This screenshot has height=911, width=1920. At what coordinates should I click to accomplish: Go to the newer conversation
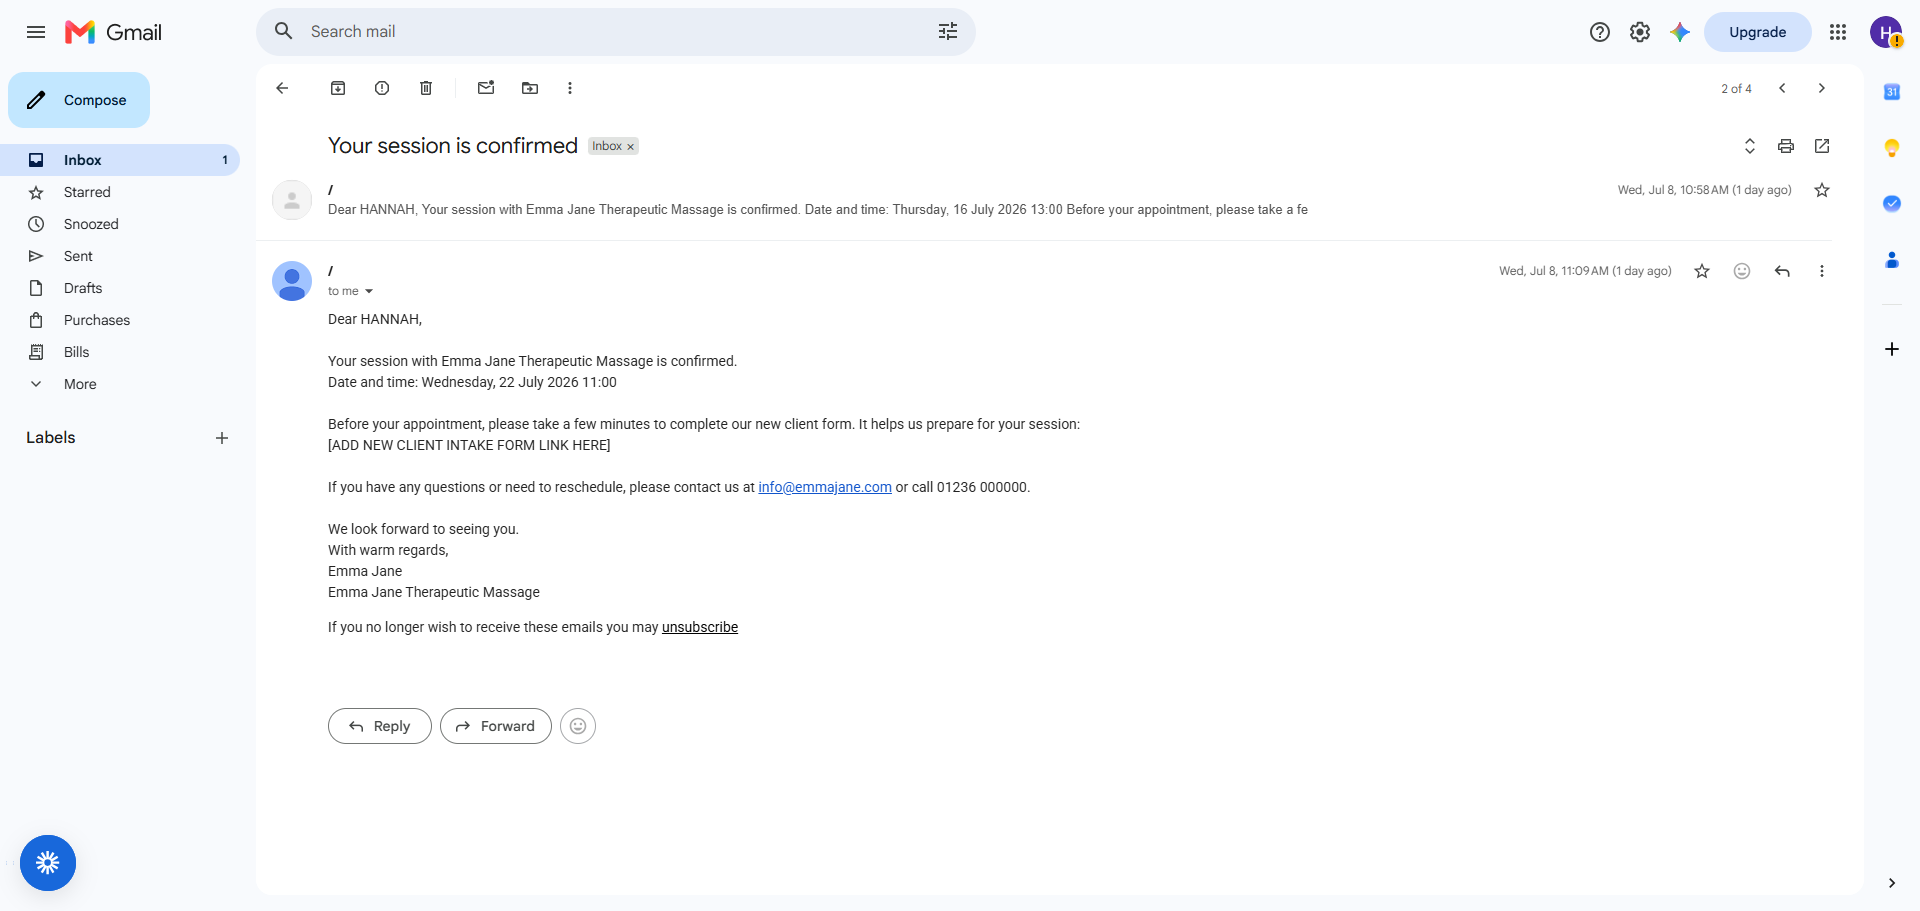1782,88
